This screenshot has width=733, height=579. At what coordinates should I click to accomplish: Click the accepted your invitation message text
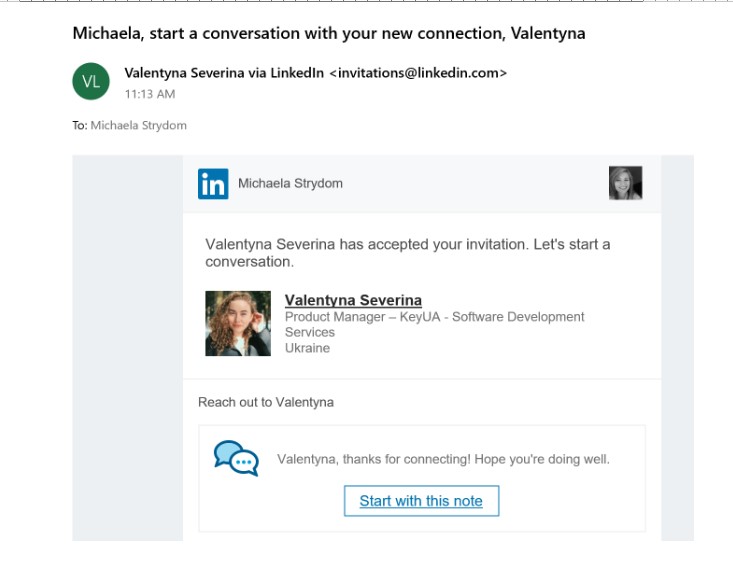point(408,253)
